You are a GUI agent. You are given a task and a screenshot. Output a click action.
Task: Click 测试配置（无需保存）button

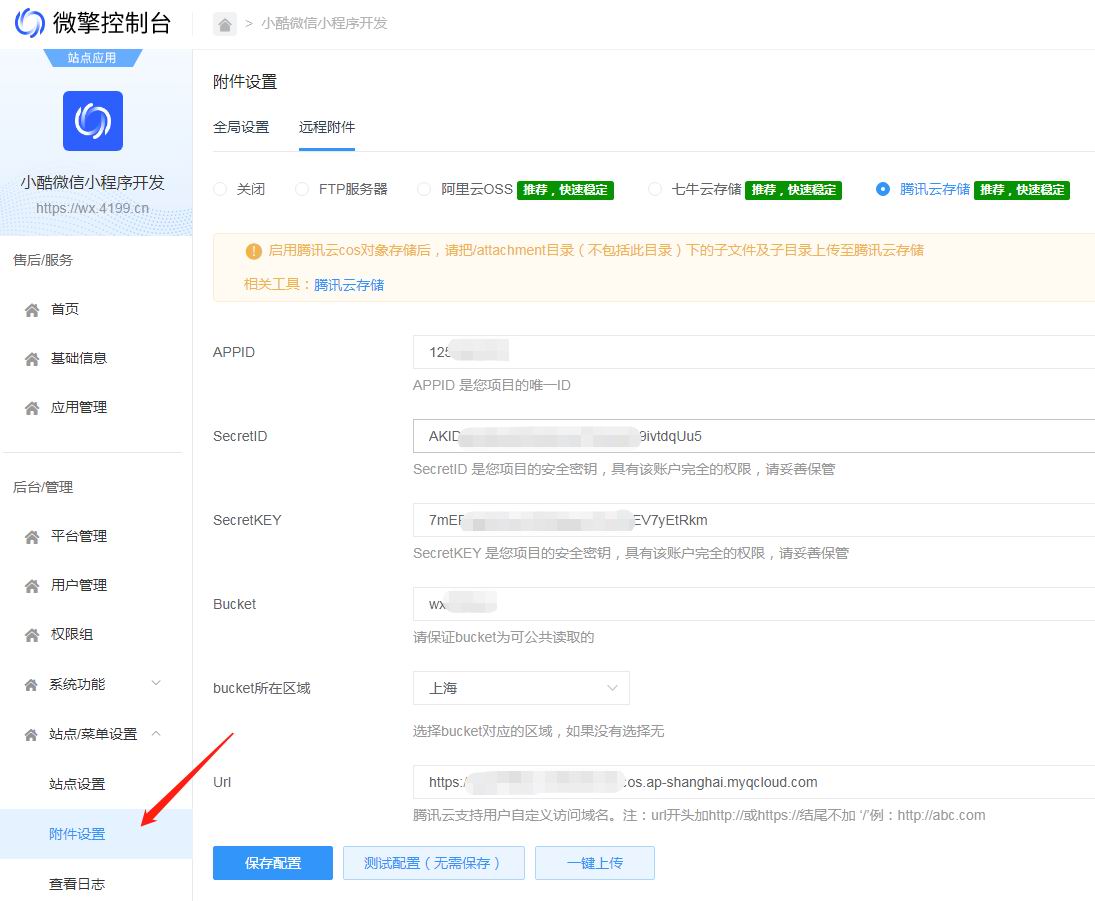(x=434, y=863)
